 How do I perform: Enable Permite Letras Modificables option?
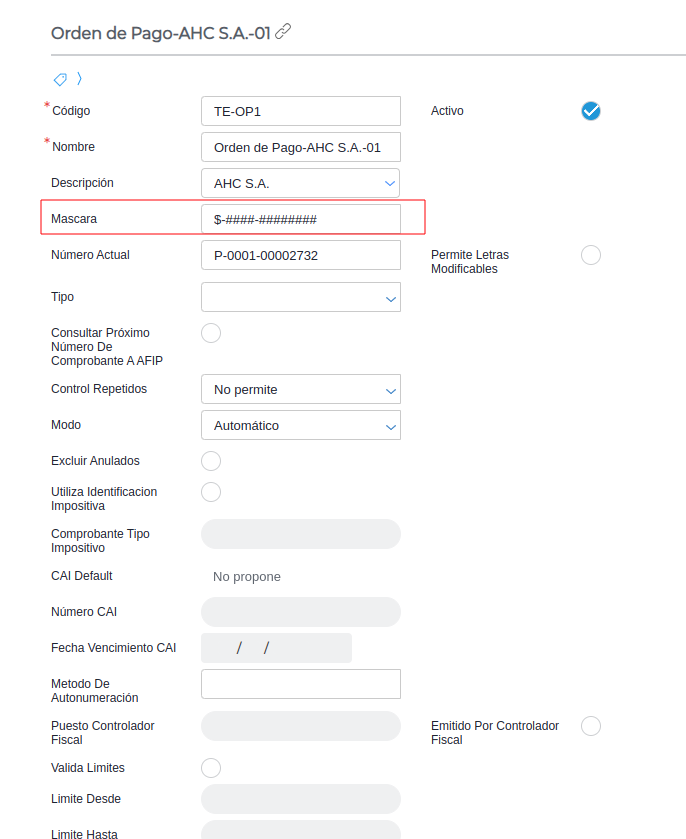click(x=591, y=255)
